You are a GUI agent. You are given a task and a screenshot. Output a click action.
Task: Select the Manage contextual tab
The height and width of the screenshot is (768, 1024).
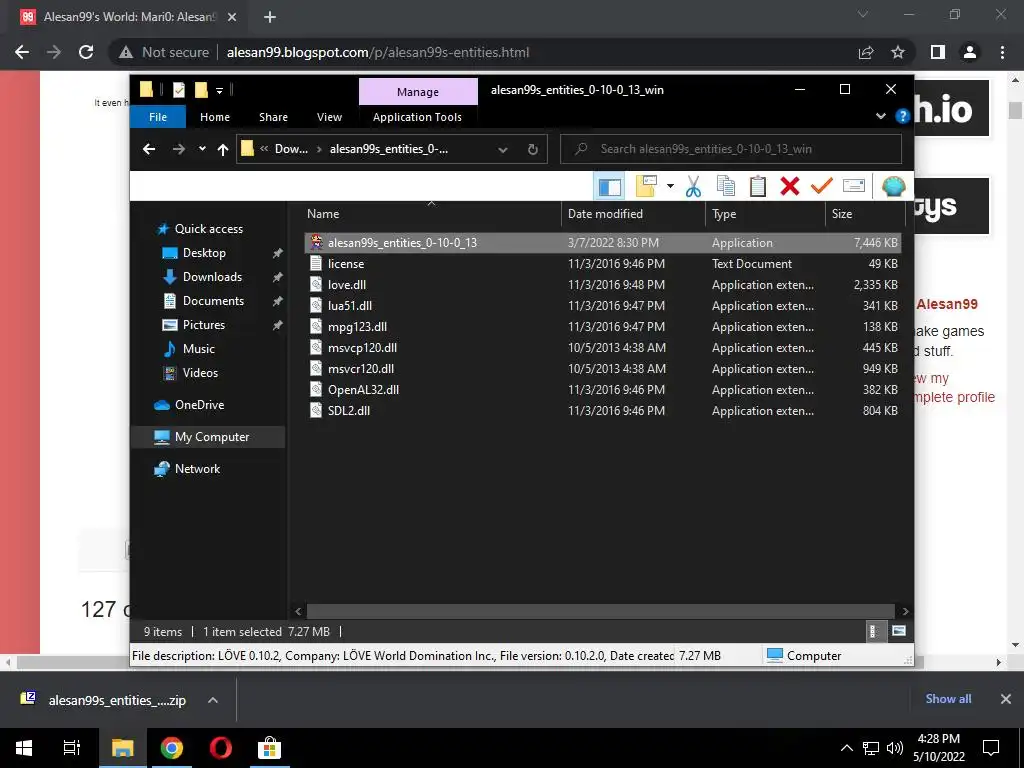(x=418, y=92)
